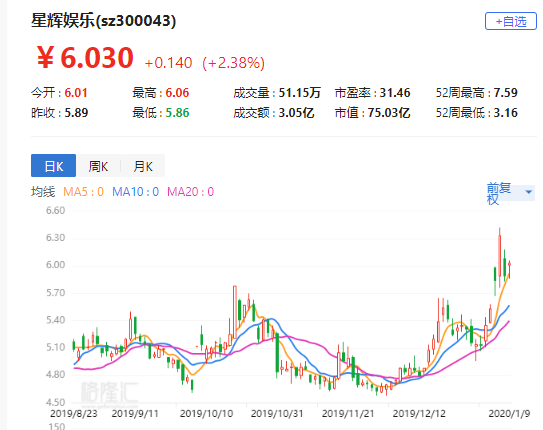Click the 2019/12/12 date axis label
Image resolution: width=543 pixels, height=430 pixels.
pos(419,413)
